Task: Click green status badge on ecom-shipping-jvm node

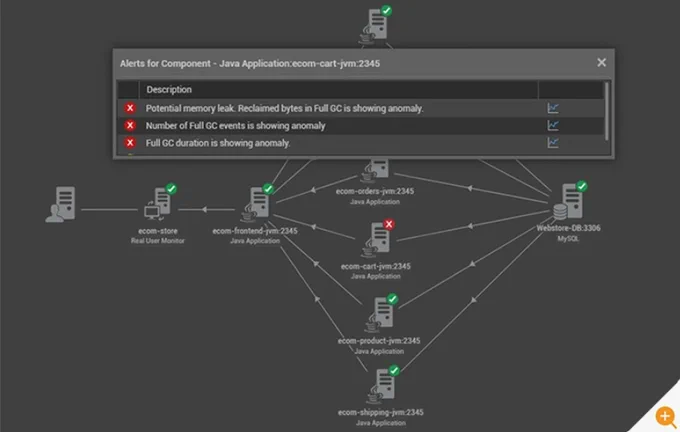Action: click(394, 371)
